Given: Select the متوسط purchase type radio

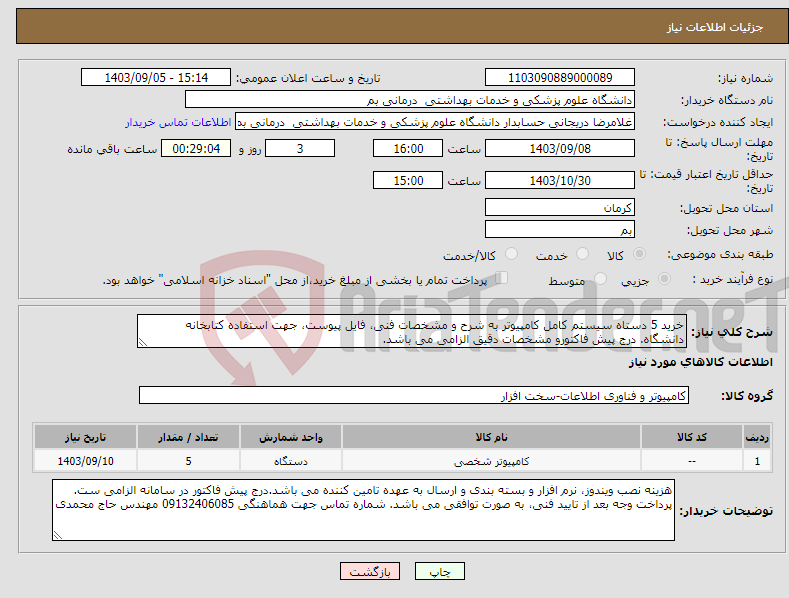Looking at the screenshot, I should (x=600, y=278).
